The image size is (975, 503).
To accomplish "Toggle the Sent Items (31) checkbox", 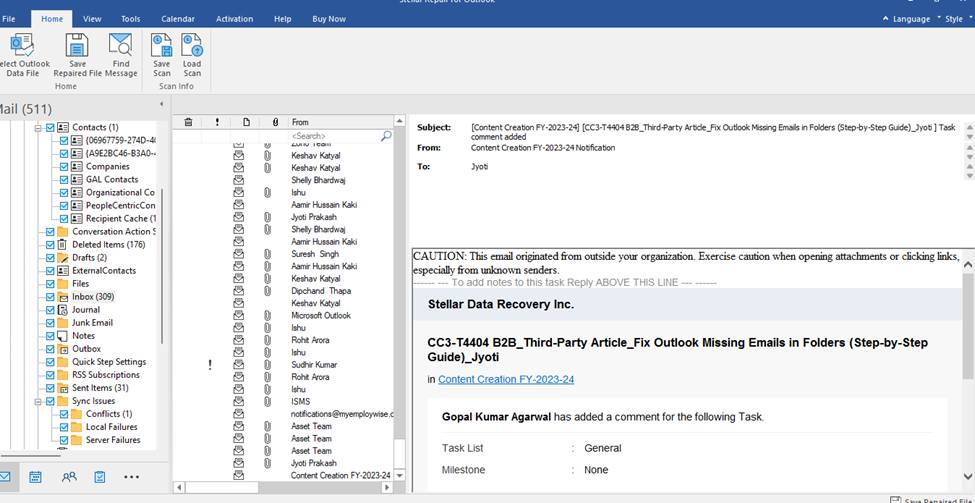I will click(50, 388).
